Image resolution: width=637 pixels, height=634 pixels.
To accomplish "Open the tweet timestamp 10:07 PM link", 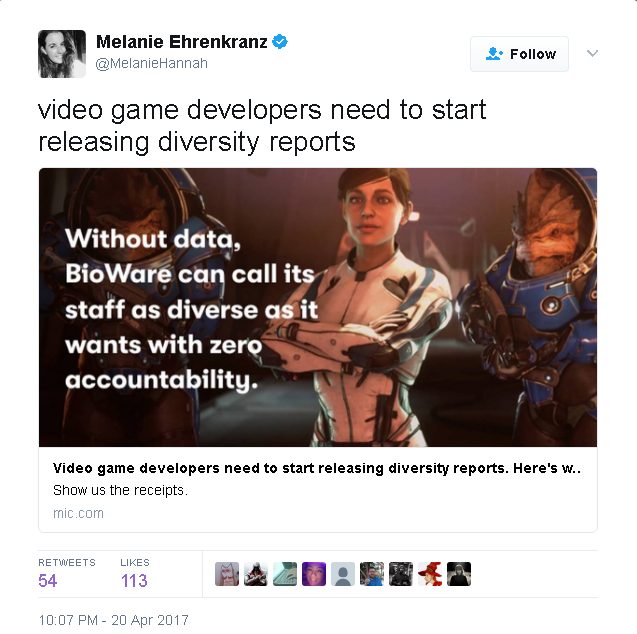I will click(113, 620).
